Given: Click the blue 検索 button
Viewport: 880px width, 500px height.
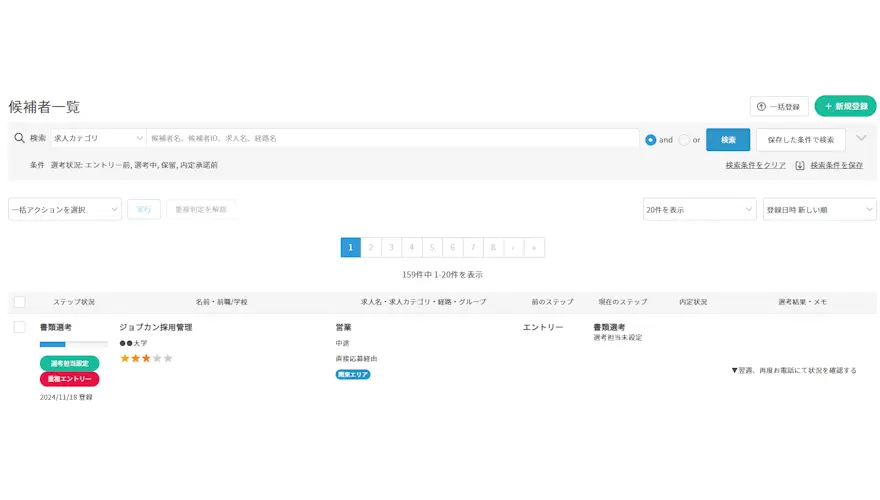Looking at the screenshot, I should (728, 140).
